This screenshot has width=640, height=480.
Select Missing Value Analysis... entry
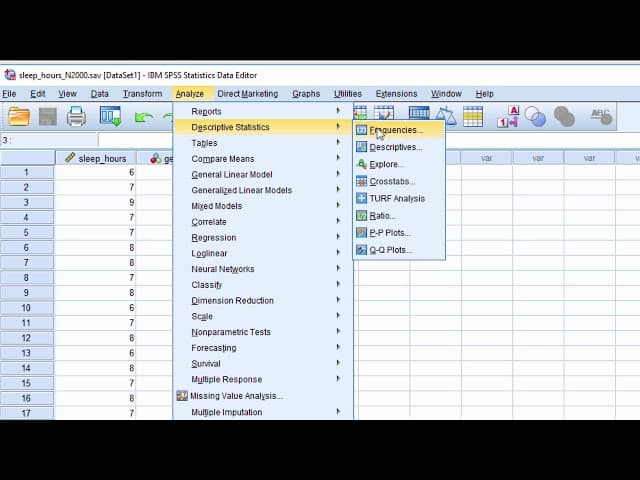pyautogui.click(x=263, y=396)
